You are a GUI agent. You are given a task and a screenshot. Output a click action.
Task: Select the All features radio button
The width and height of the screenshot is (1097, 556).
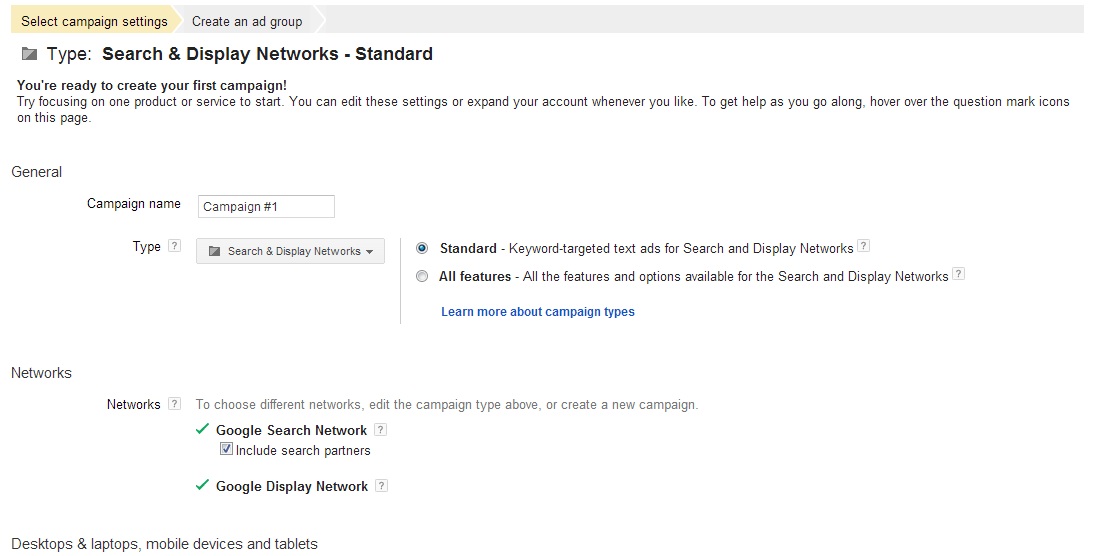[x=422, y=276]
